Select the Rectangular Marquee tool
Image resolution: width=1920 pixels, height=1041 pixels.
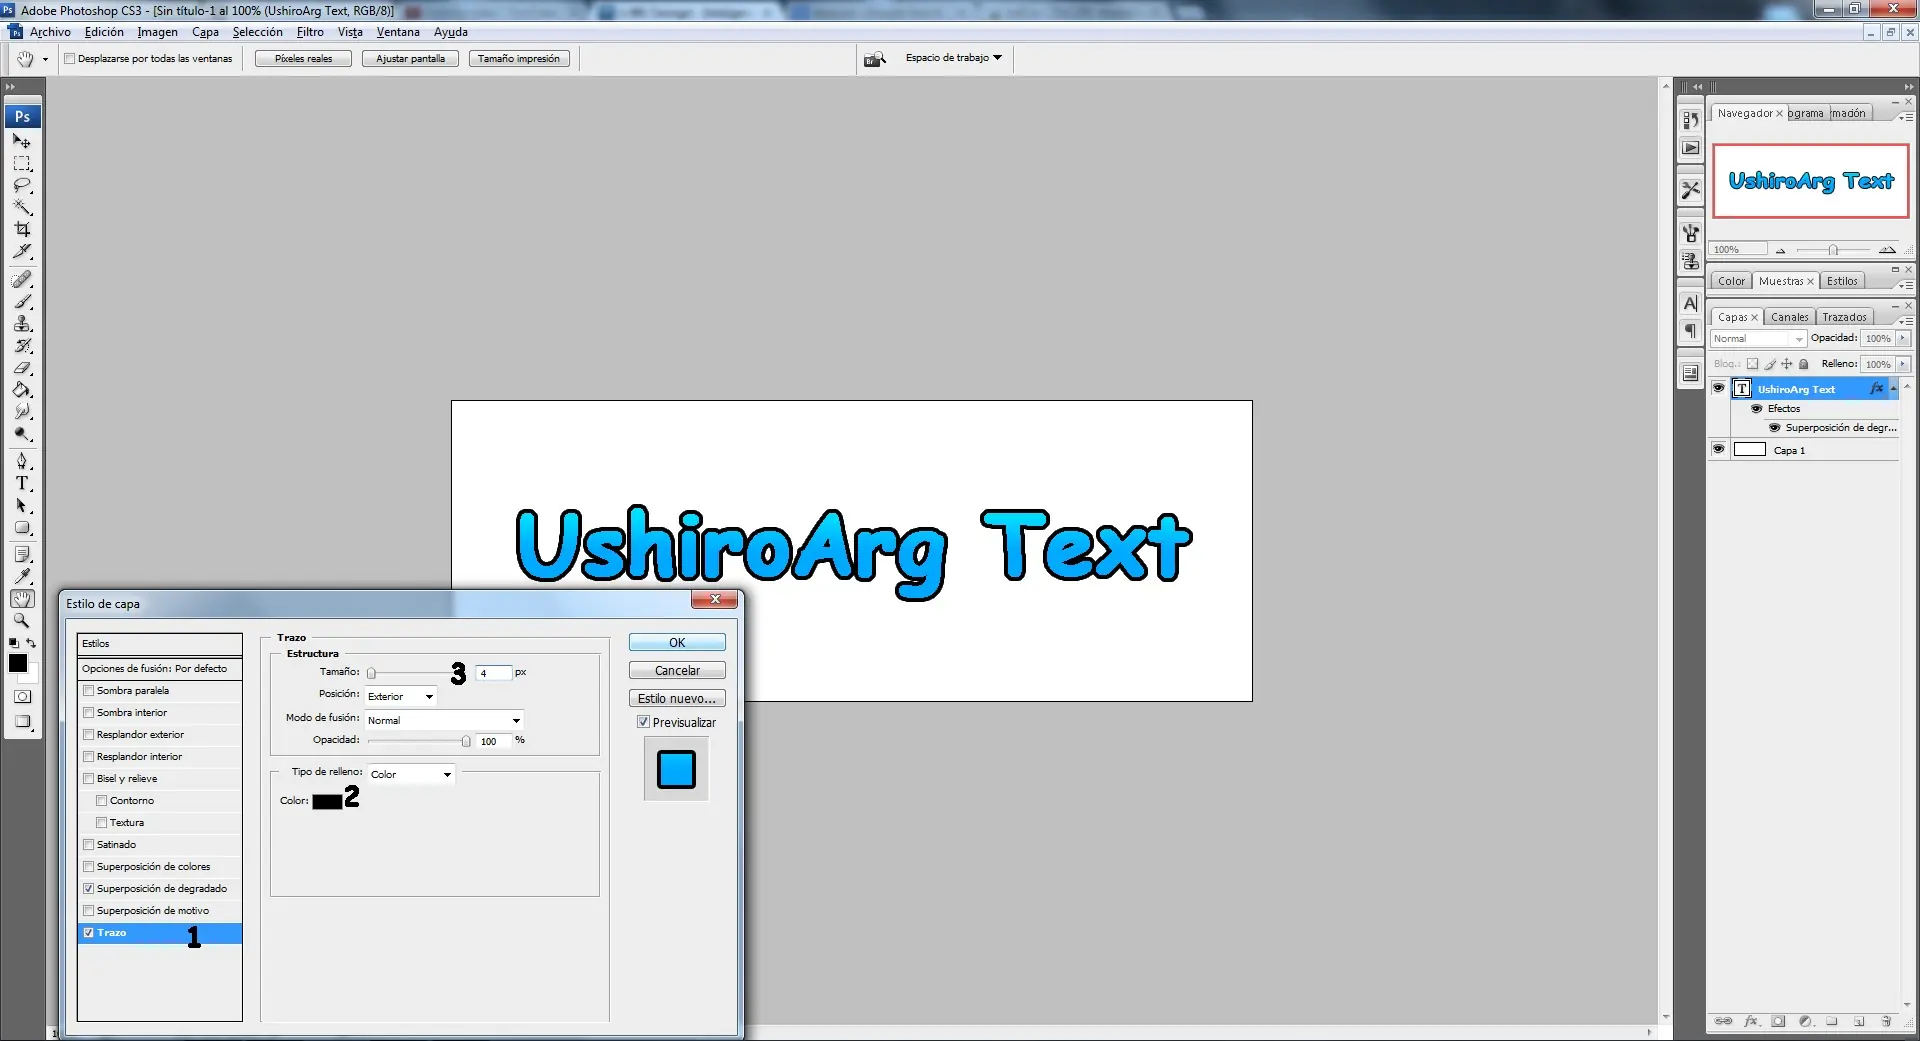22,164
